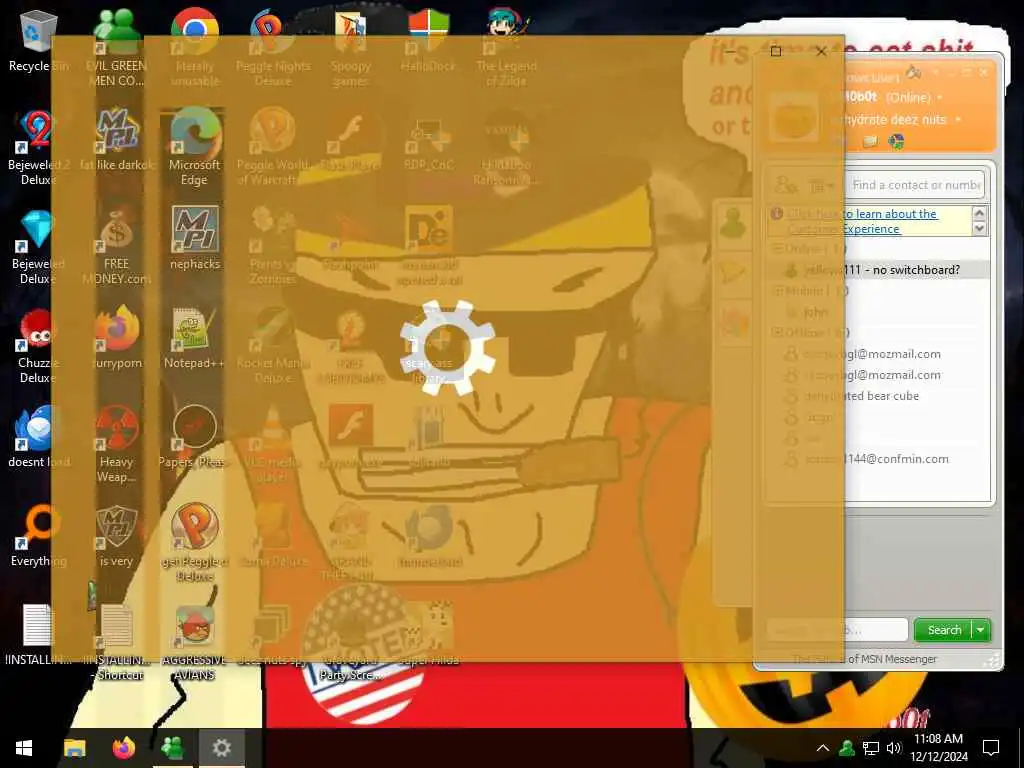The height and width of the screenshot is (768, 1024).
Task: Select the Chuzzle Deluxe shortcut icon
Action: pyautogui.click(x=38, y=346)
